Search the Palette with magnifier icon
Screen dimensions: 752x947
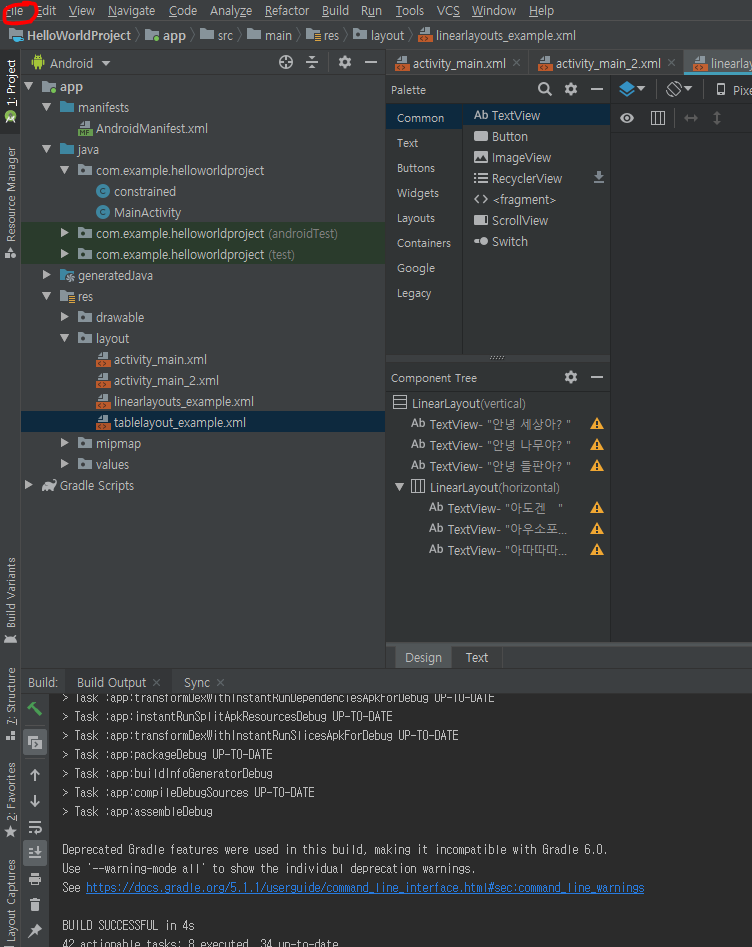click(544, 89)
